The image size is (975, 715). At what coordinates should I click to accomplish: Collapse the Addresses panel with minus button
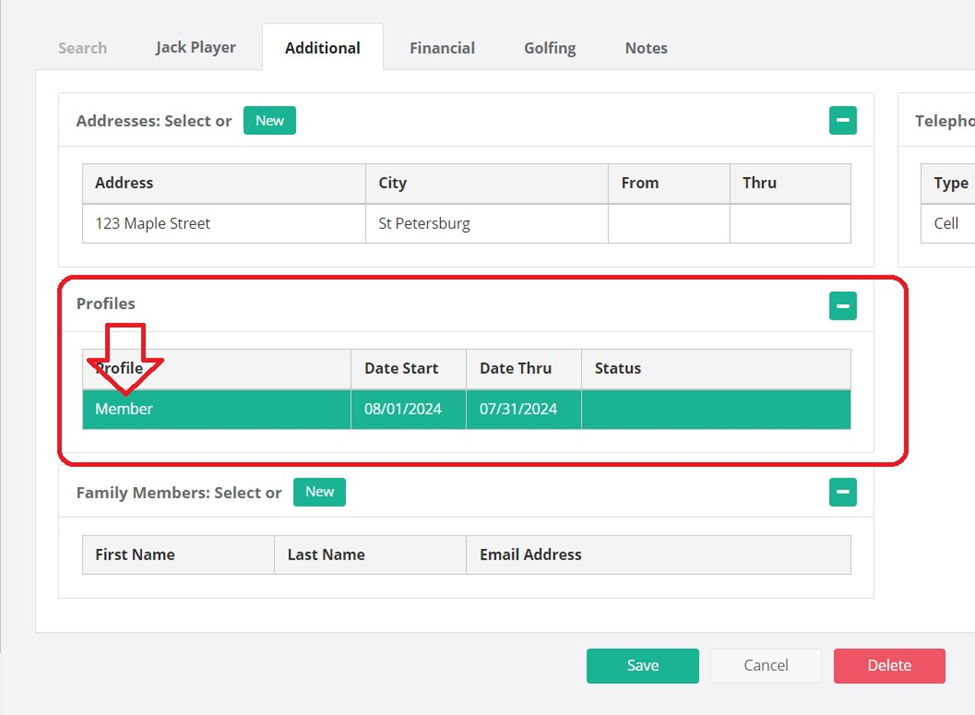[x=843, y=121]
